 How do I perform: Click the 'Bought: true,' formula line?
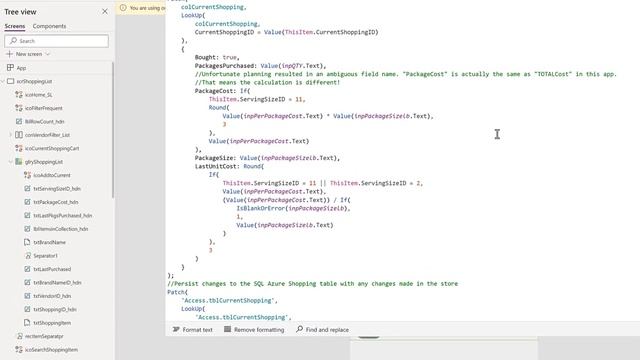coord(217,57)
